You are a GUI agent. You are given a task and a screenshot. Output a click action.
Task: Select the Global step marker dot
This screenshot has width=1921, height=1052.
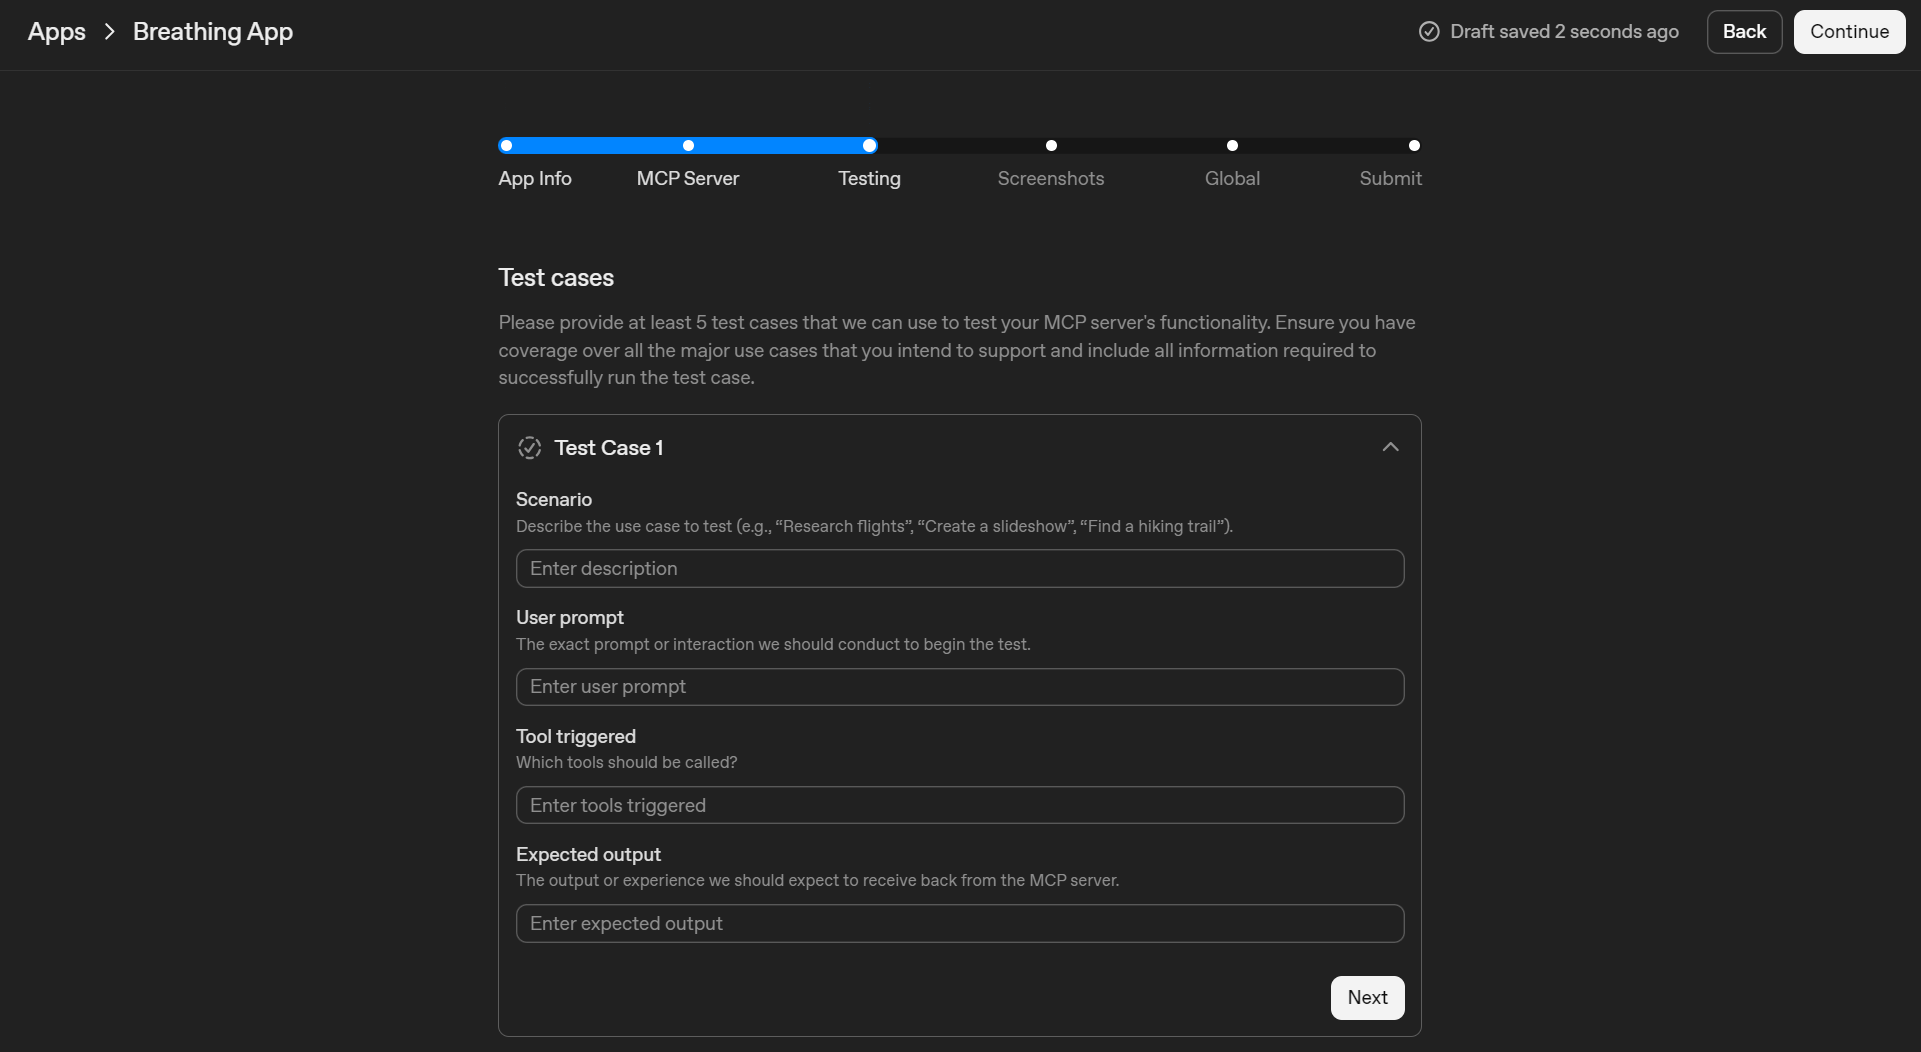[x=1232, y=145]
